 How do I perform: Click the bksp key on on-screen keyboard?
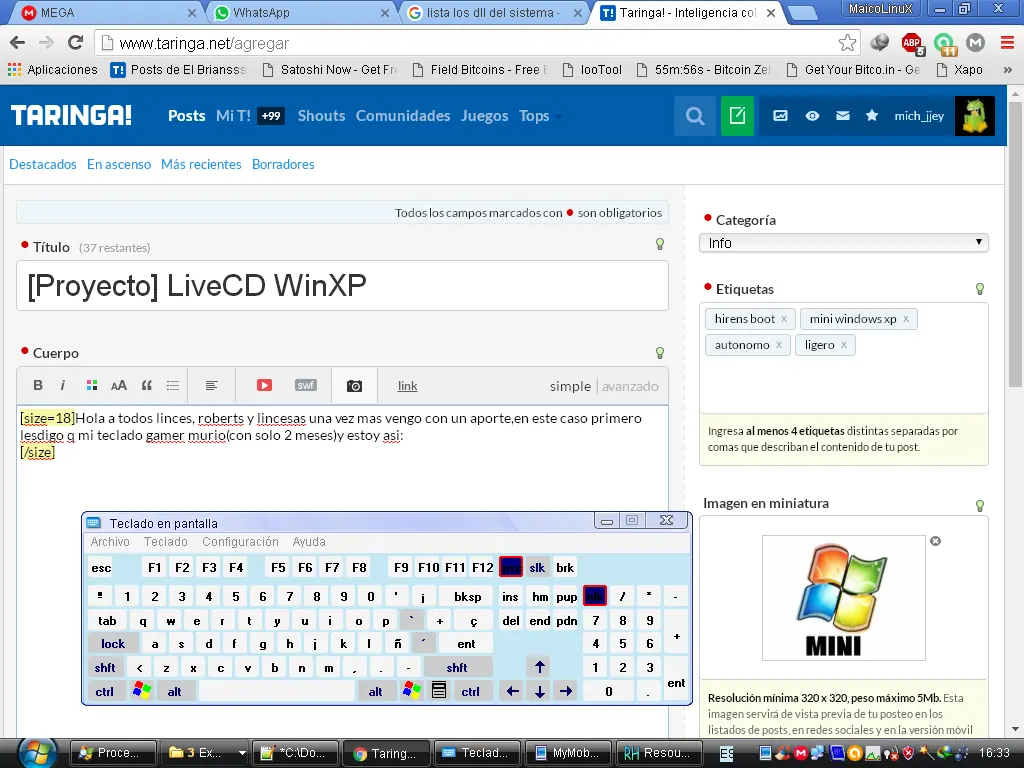[x=468, y=596]
